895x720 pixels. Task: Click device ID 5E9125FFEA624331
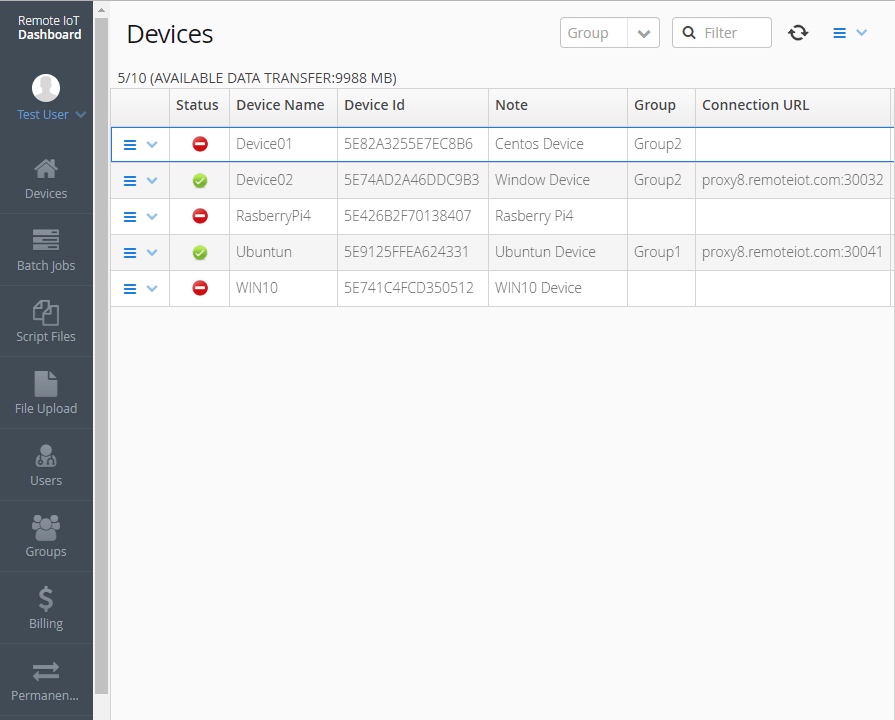[406, 252]
